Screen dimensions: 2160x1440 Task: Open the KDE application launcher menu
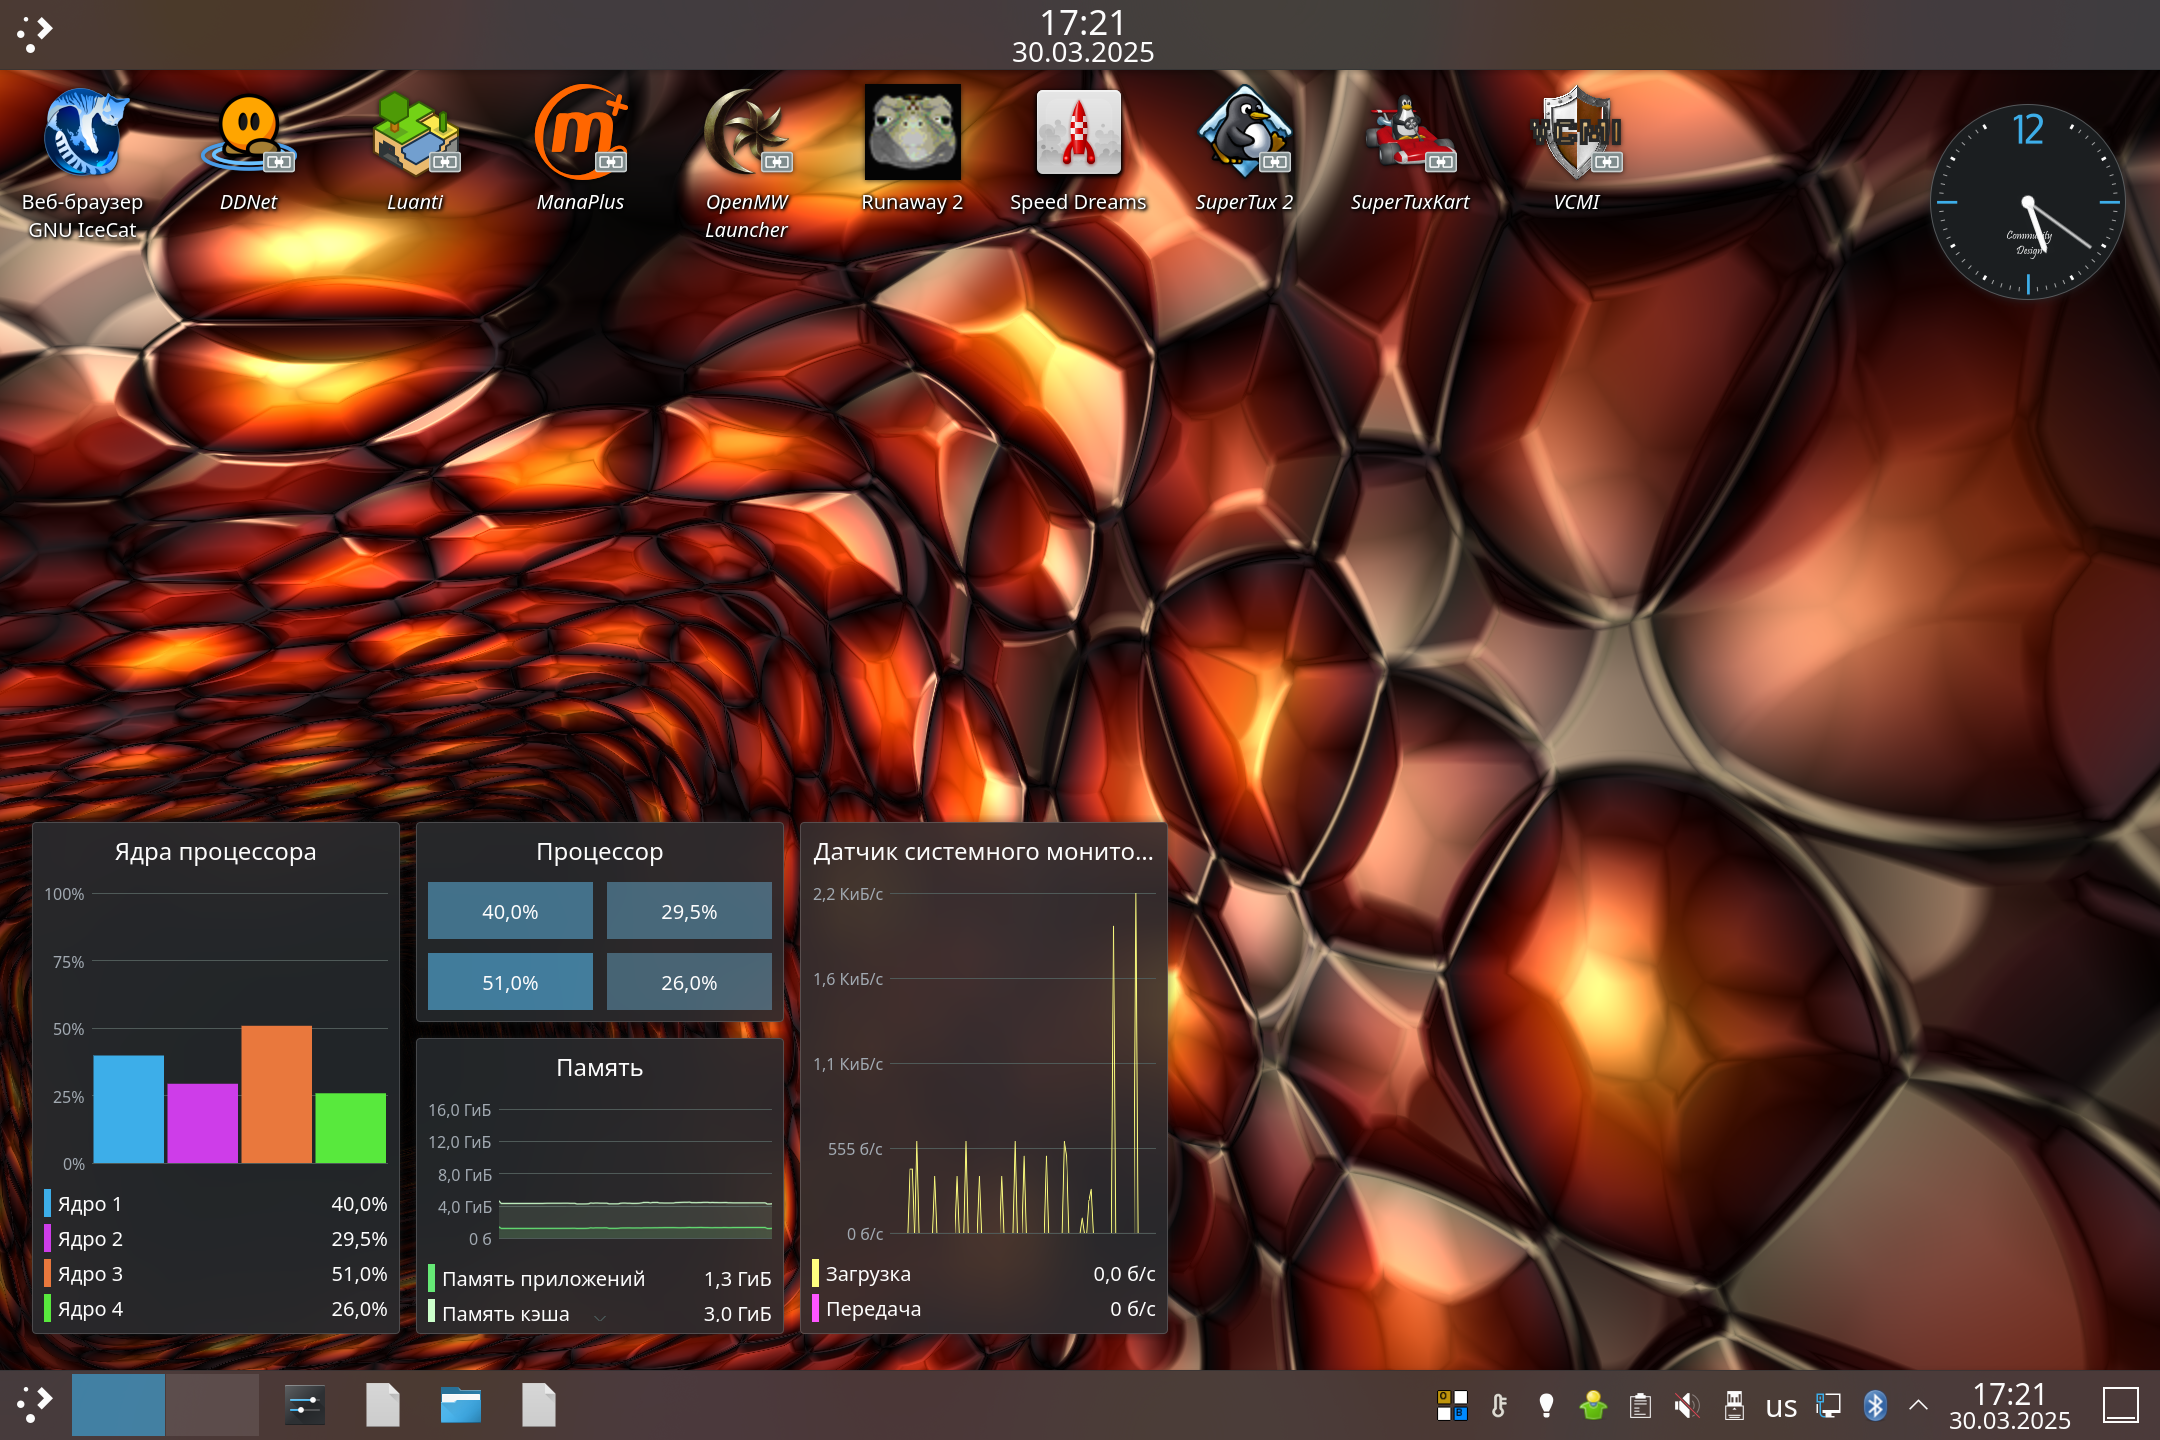coord(35,1405)
